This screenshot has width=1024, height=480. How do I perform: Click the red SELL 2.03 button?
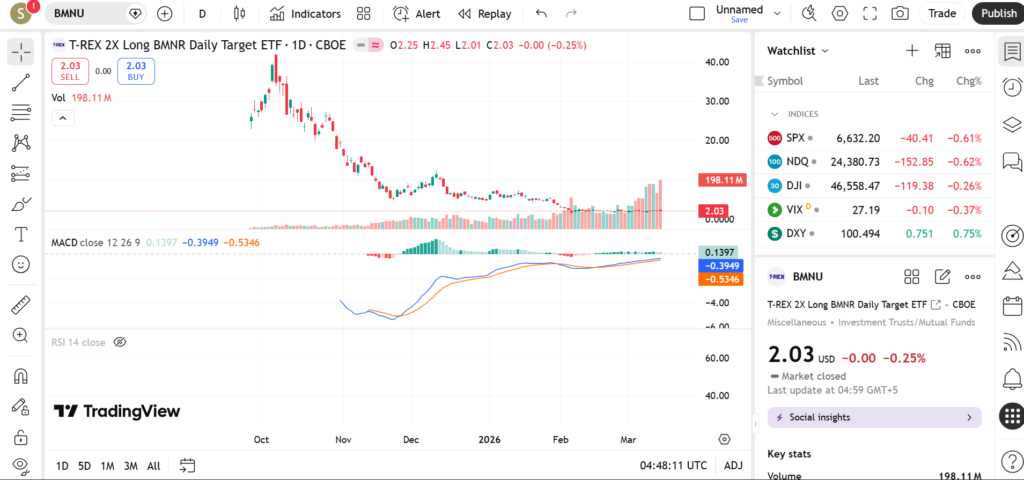[70, 71]
